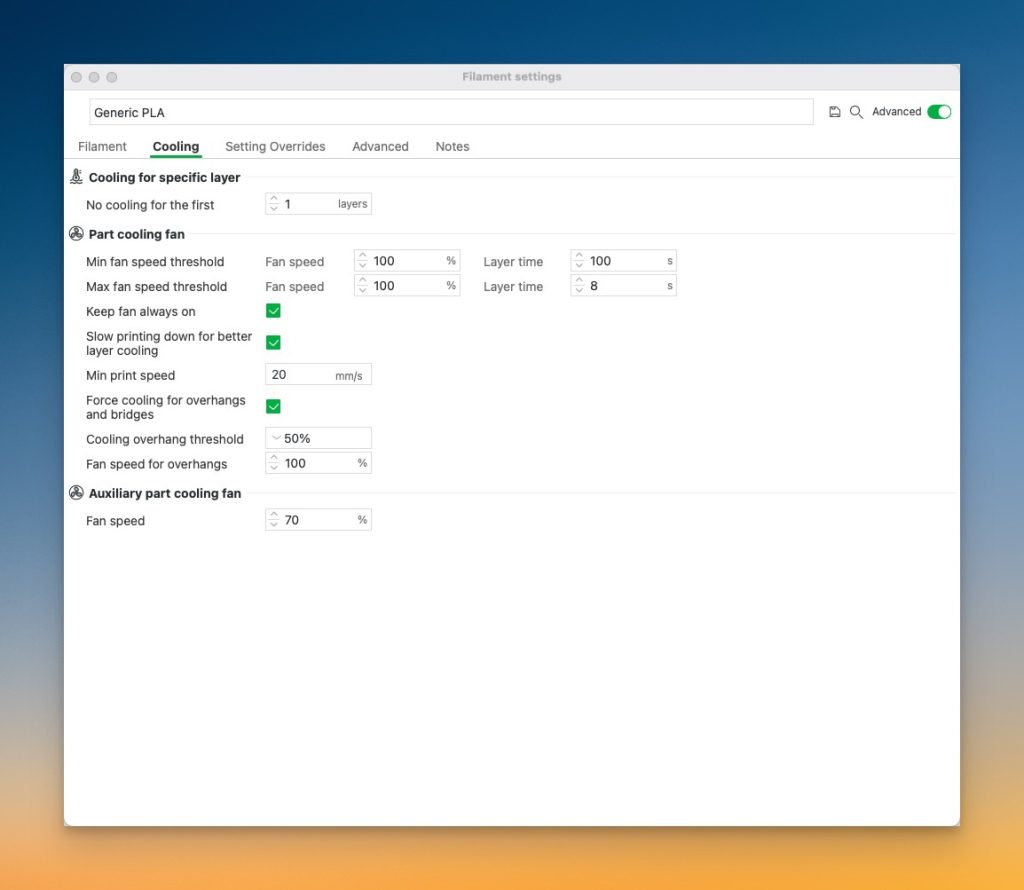This screenshot has height=890, width=1024.
Task: Click the stepper on Fan speed for overhangs
Action: 274,463
